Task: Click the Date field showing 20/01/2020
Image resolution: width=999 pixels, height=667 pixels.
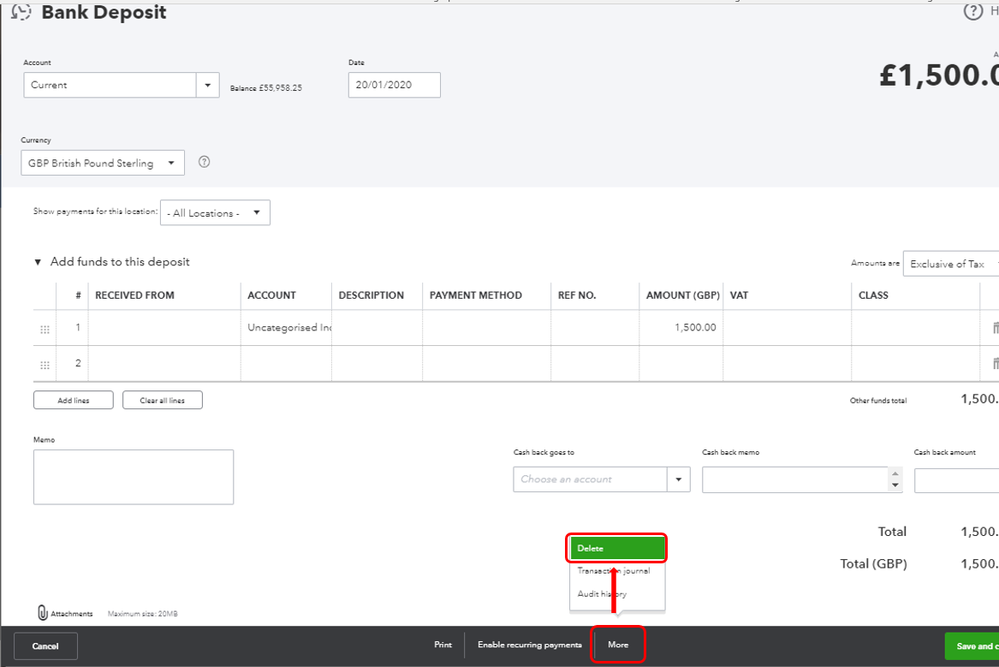Action: pyautogui.click(x=394, y=85)
